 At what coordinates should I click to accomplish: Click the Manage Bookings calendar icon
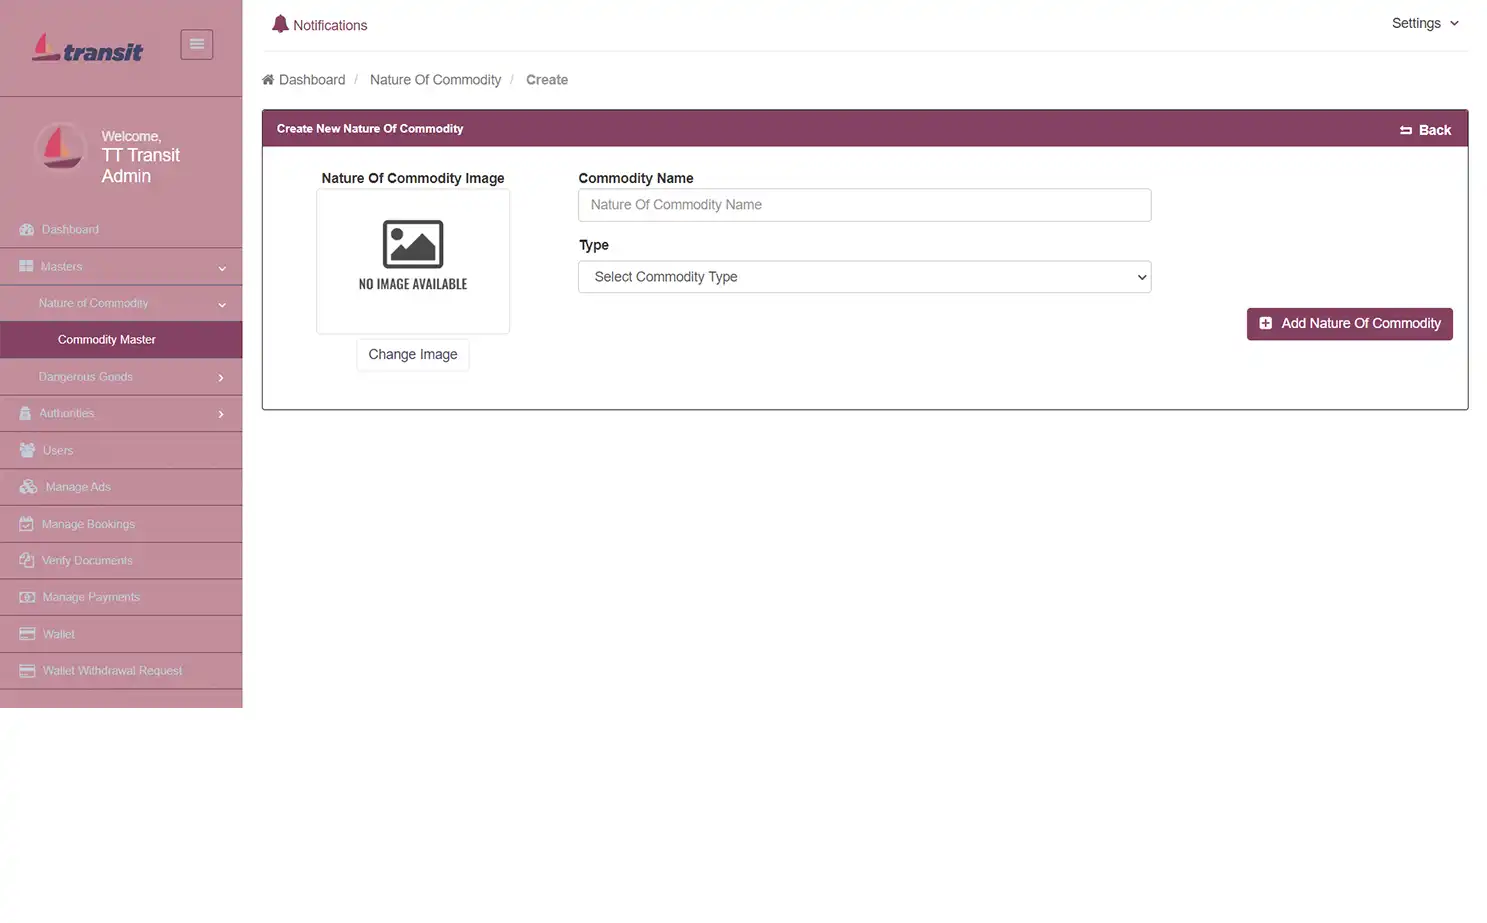(27, 524)
